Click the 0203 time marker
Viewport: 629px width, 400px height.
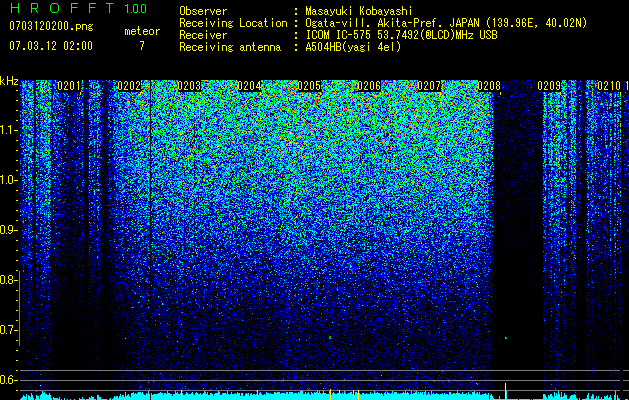coord(189,86)
